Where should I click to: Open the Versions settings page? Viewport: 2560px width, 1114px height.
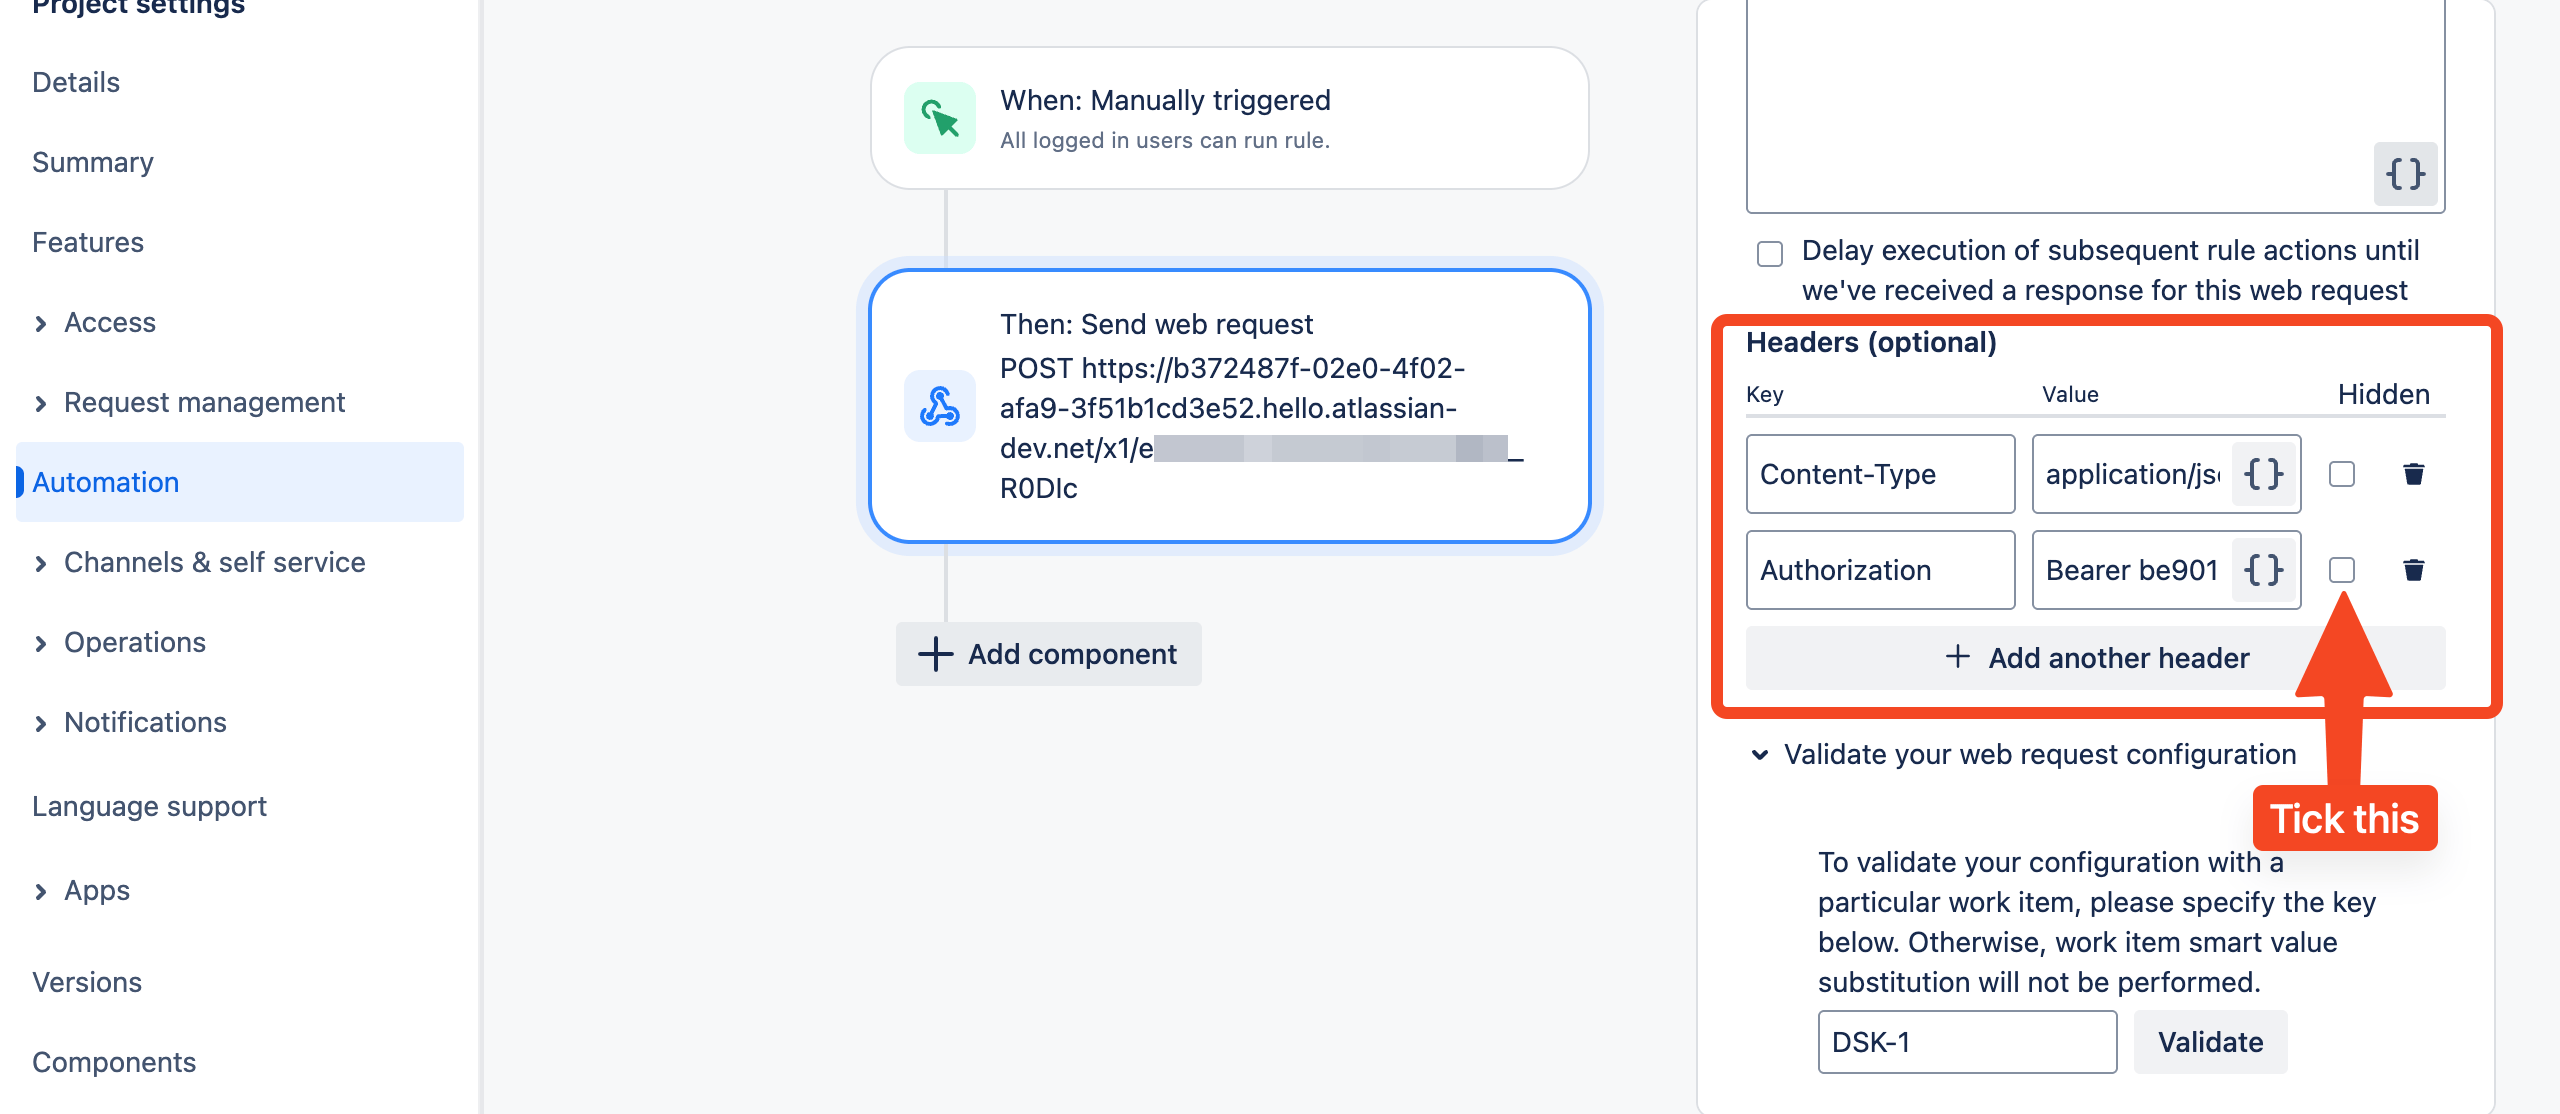tap(87, 982)
